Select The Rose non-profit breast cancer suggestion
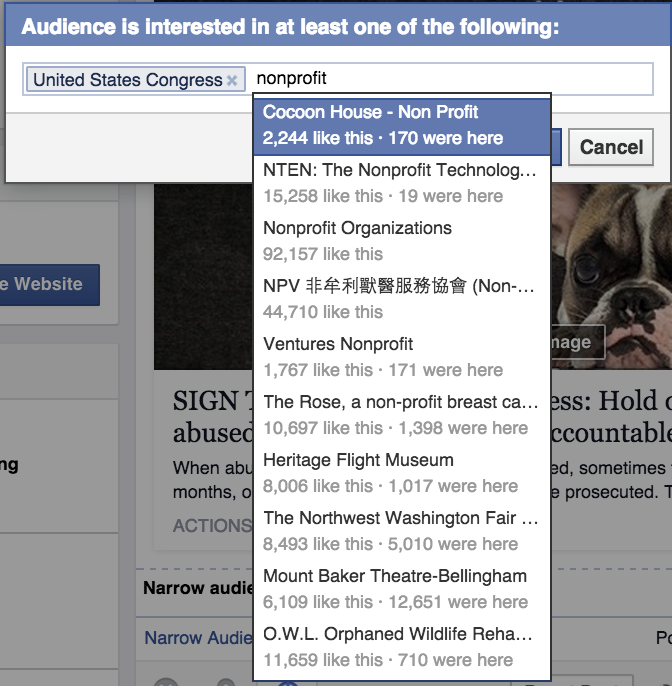 (402, 415)
